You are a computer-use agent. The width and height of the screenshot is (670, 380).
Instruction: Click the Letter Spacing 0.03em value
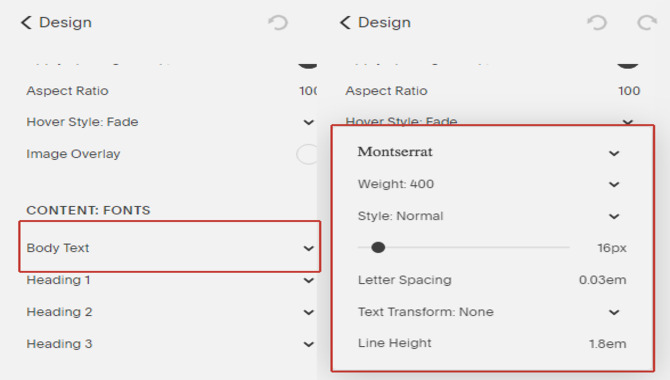click(602, 280)
